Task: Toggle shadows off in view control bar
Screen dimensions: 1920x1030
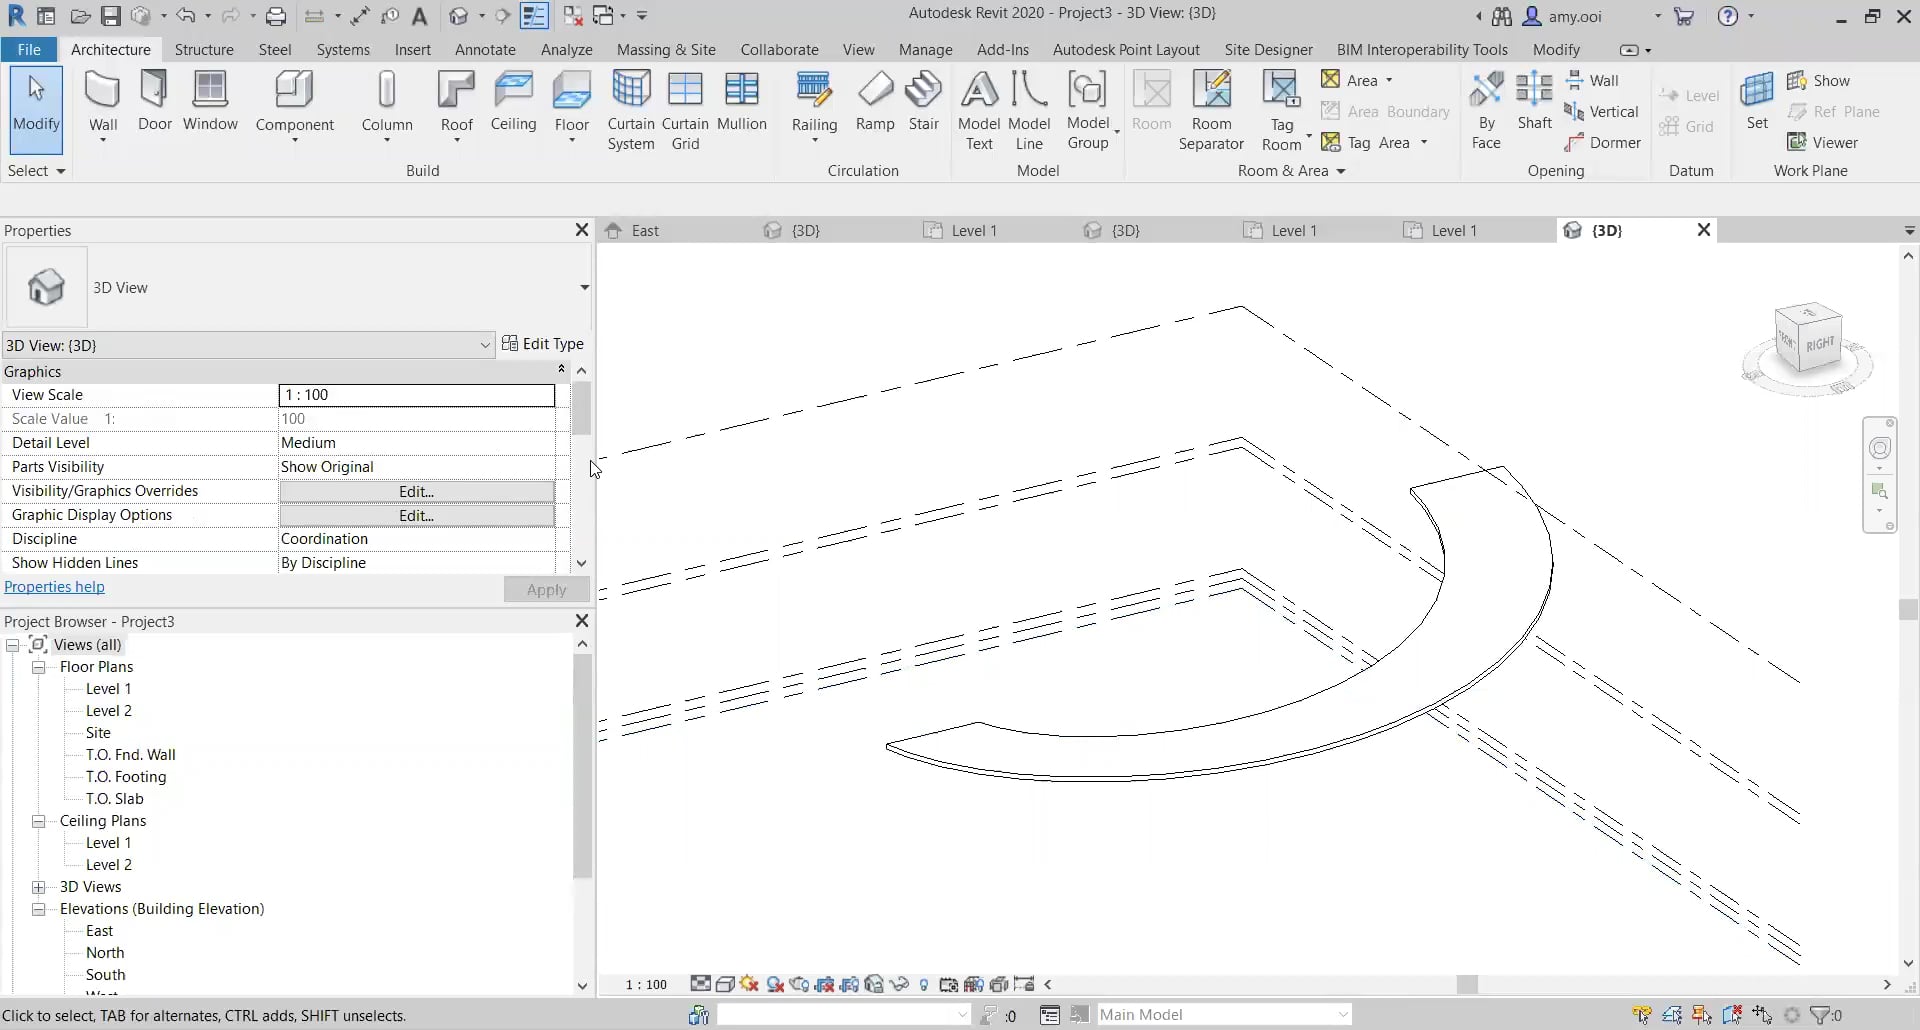Action: [777, 985]
